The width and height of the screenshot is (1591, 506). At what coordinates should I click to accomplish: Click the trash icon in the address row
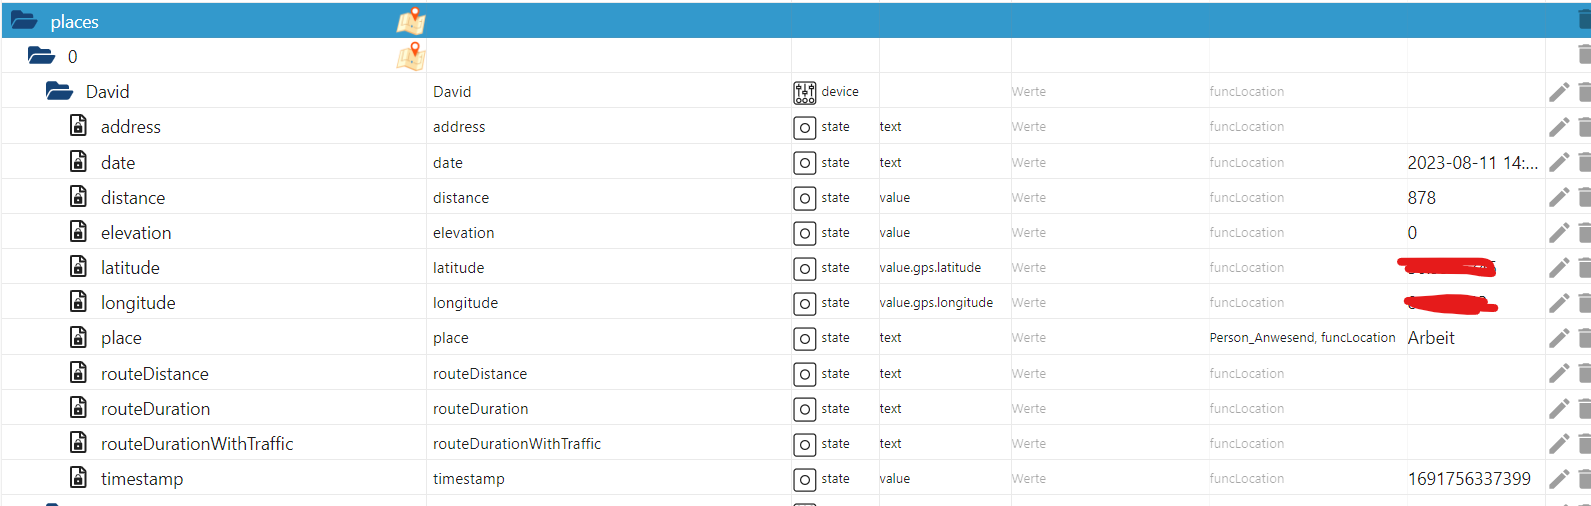pyautogui.click(x=1584, y=127)
